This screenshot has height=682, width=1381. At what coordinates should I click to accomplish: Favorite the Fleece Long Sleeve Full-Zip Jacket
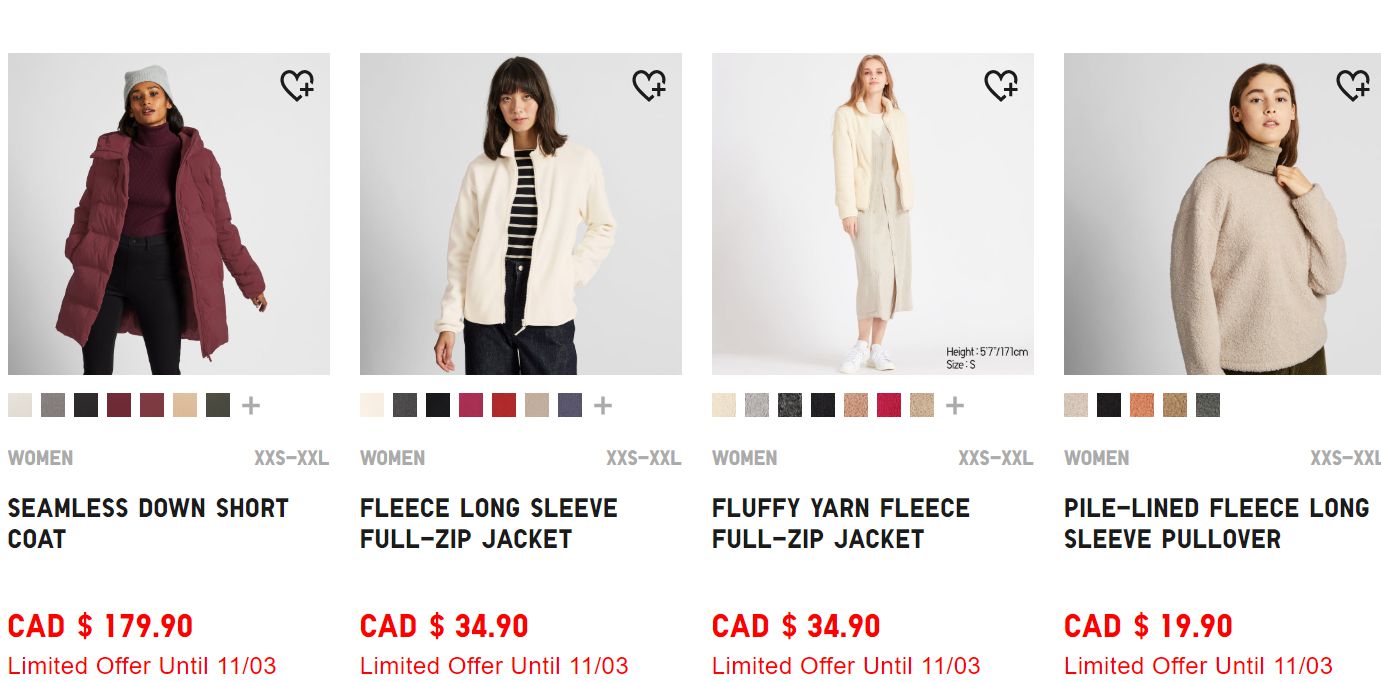click(649, 86)
